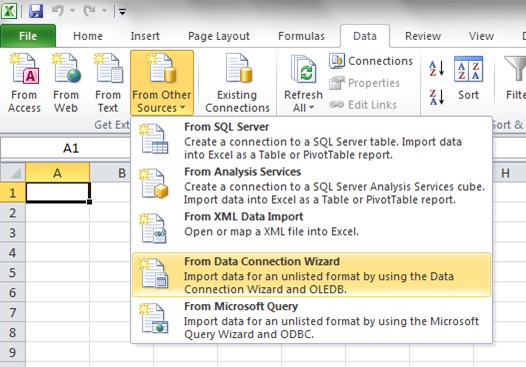Select row 3 header

click(12, 232)
